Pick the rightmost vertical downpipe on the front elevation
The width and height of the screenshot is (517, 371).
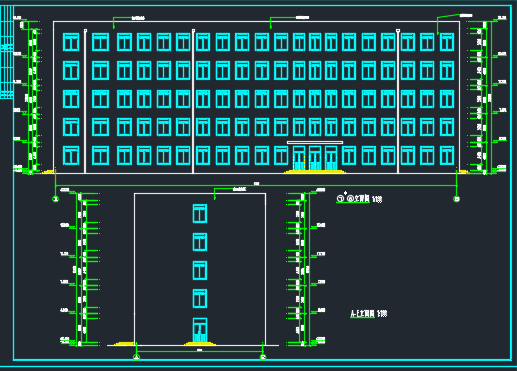pyautogui.click(x=398, y=101)
